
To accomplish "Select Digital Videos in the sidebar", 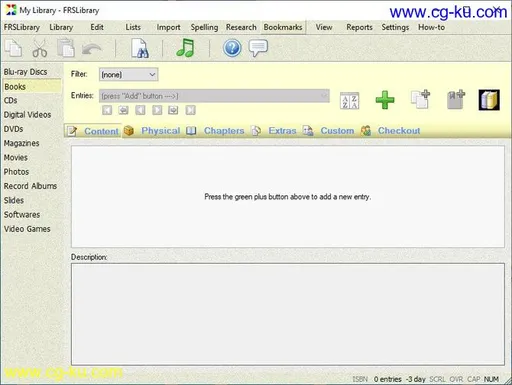I will [27, 115].
